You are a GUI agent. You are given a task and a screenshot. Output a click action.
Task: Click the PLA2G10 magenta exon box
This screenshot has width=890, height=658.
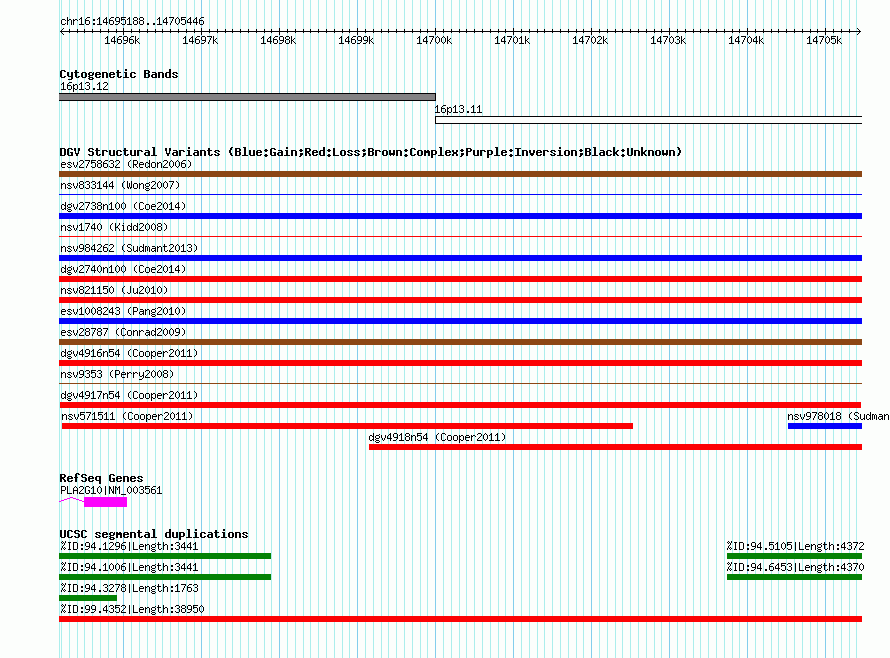[x=106, y=502]
